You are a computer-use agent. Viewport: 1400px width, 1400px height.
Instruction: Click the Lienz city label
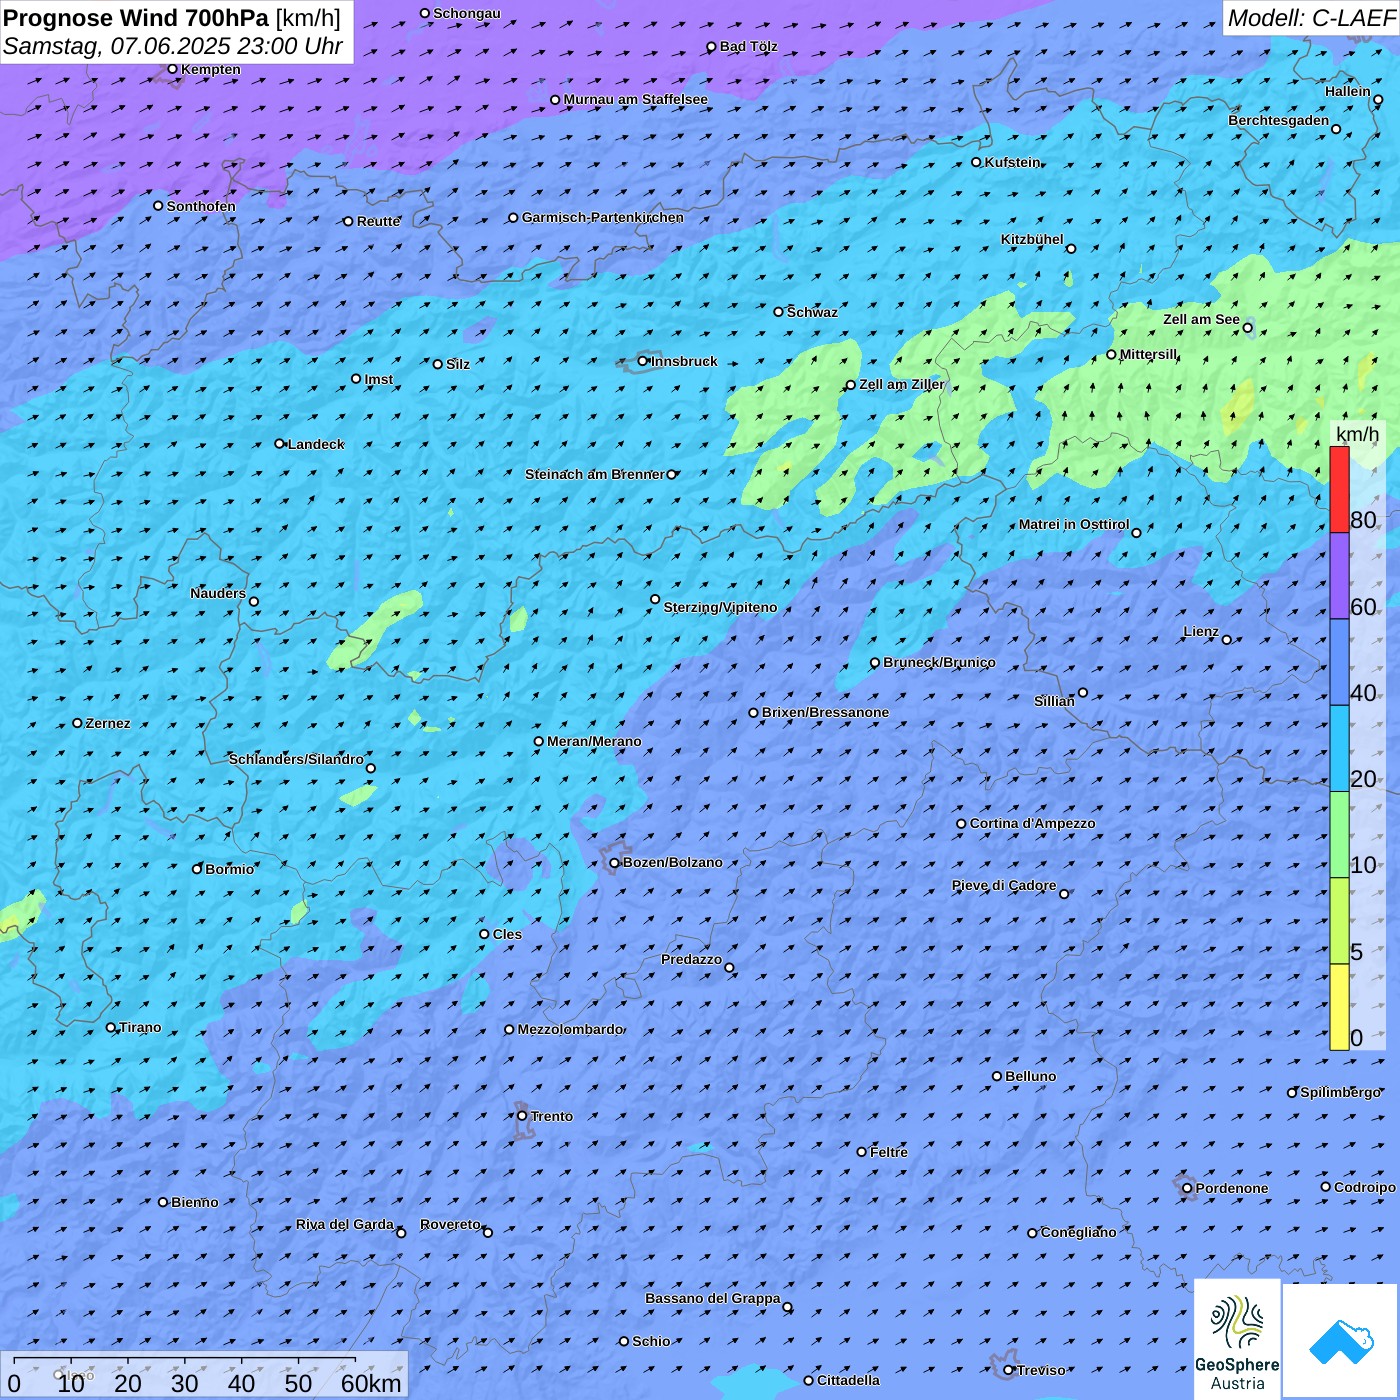pyautogui.click(x=1201, y=631)
